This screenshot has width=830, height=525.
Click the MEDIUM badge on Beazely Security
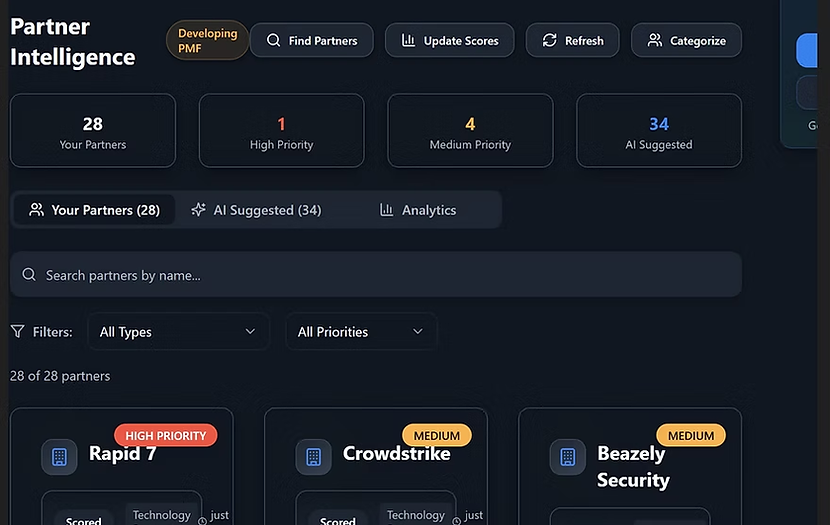691,435
